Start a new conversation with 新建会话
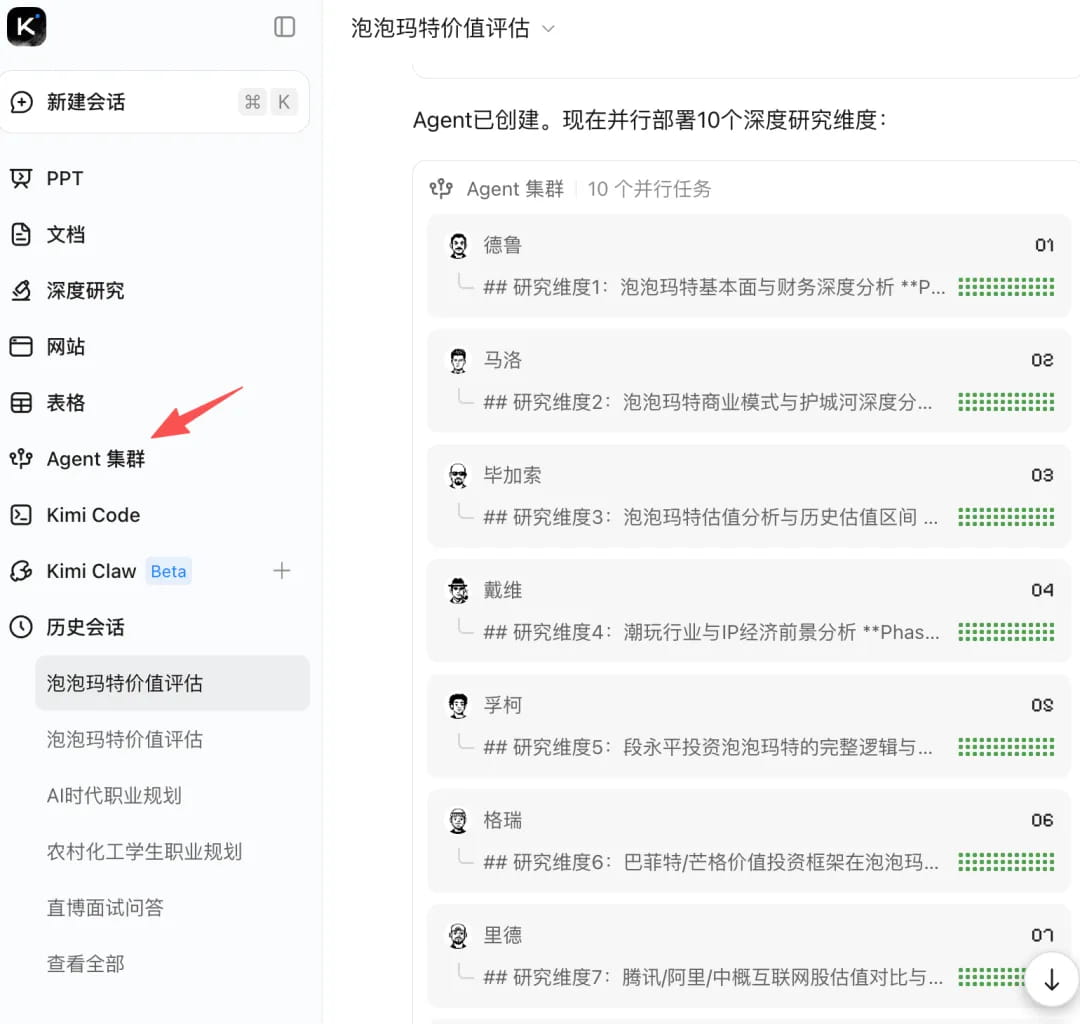 (154, 102)
